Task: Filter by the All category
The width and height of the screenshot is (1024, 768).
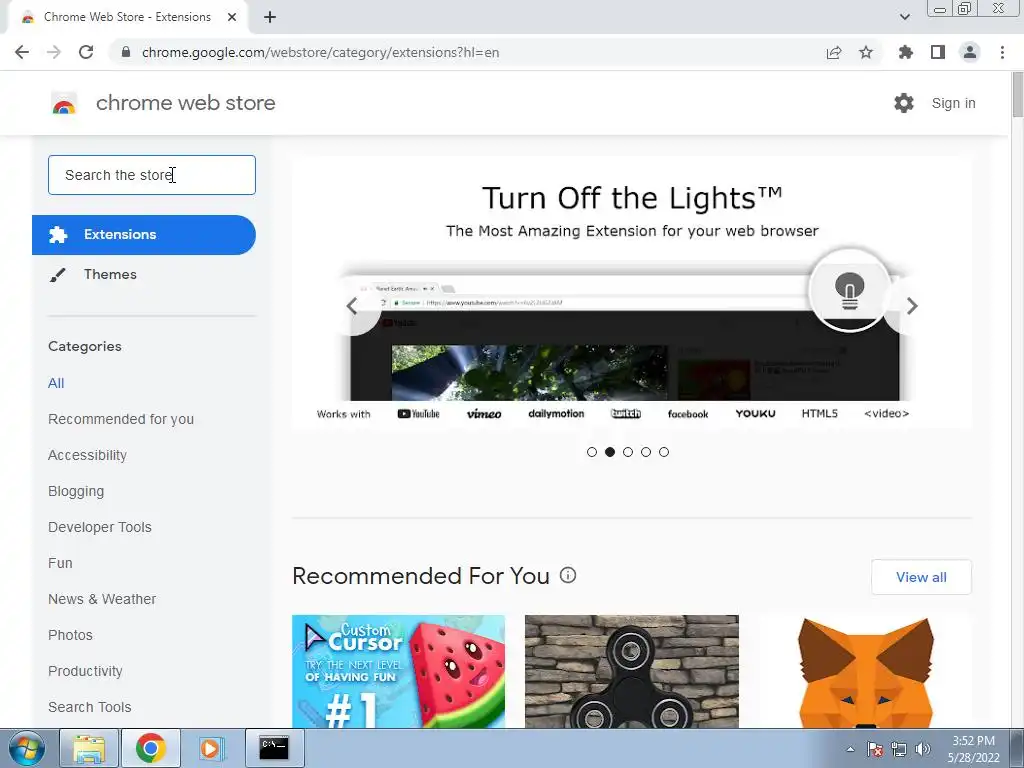Action: pyautogui.click(x=56, y=383)
